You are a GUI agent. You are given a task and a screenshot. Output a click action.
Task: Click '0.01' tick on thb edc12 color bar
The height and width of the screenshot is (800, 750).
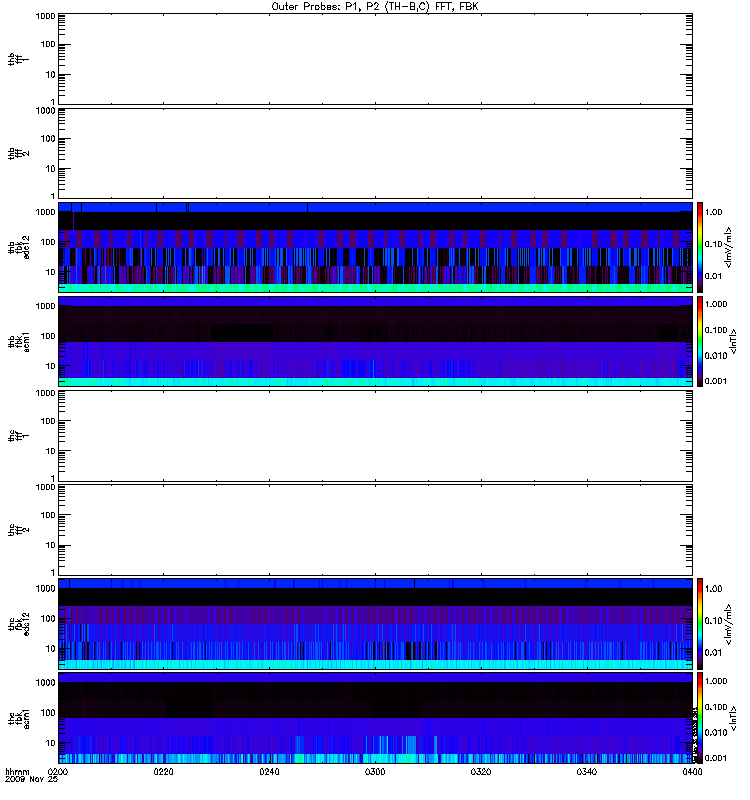(x=713, y=276)
